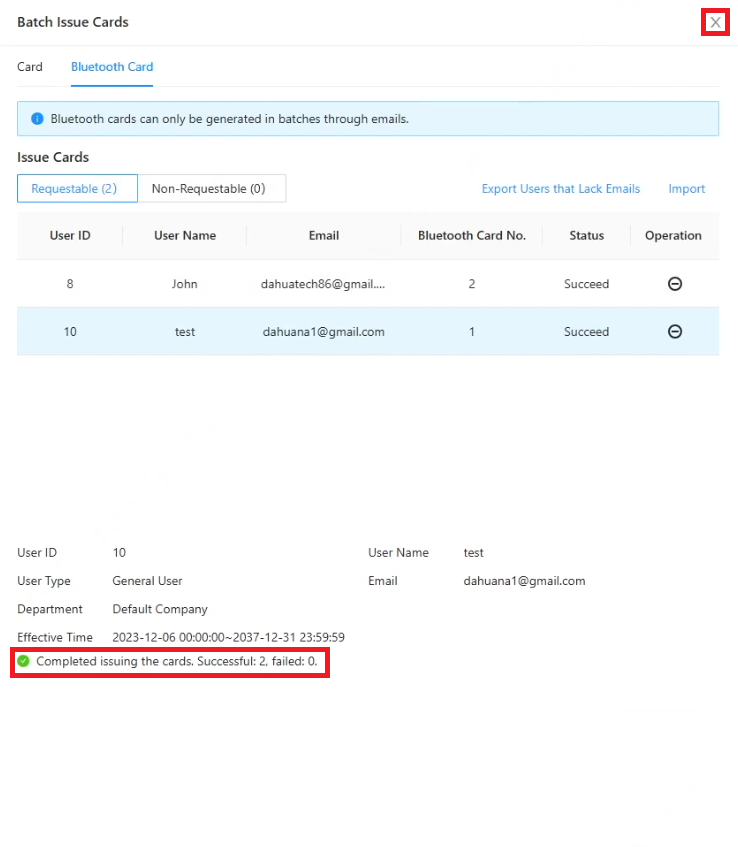This screenshot has width=738, height=847.
Task: Switch to the Card tab
Action: 30,67
